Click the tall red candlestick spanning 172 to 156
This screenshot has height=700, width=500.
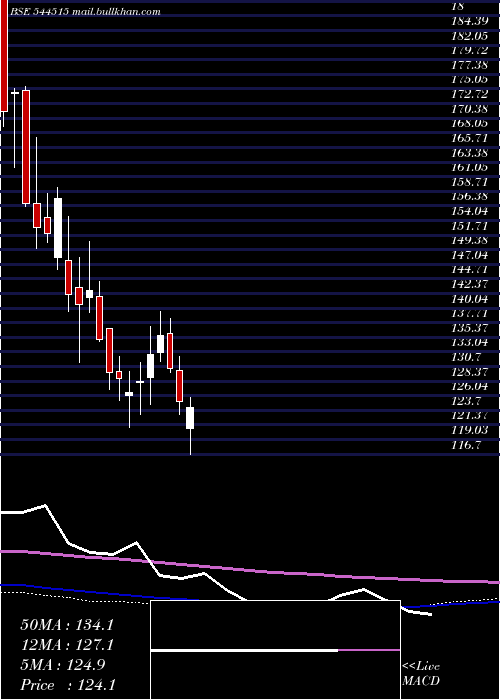26,147
